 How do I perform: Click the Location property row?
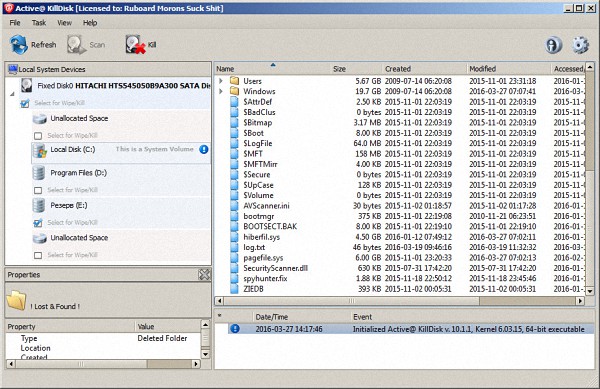tap(103, 348)
